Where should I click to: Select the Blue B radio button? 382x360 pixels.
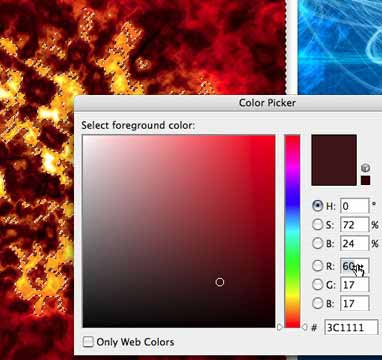317,303
